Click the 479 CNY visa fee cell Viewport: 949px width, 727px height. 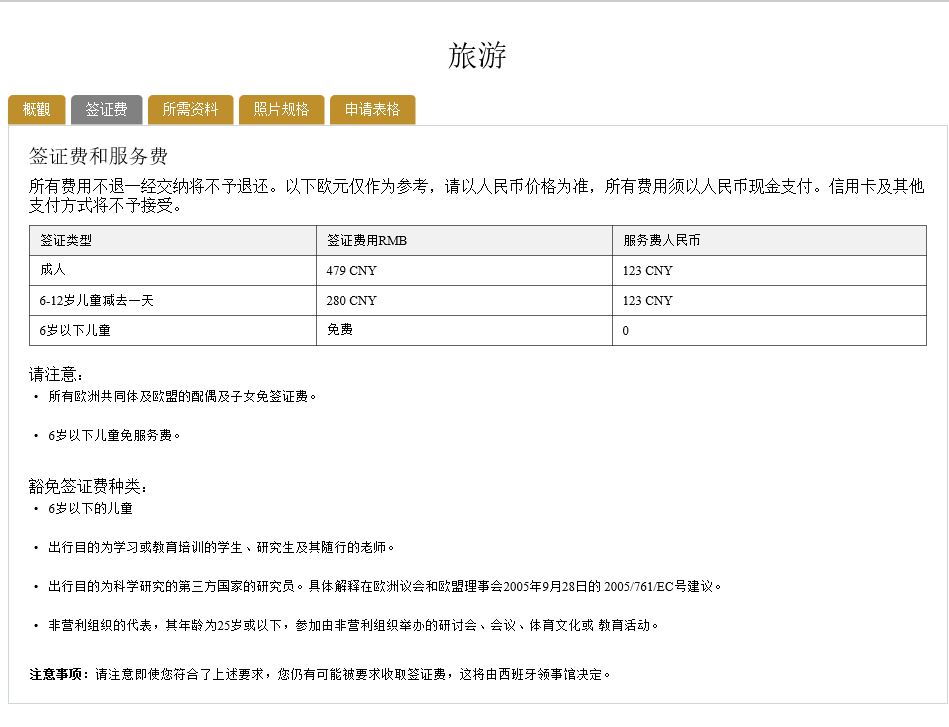[351, 271]
